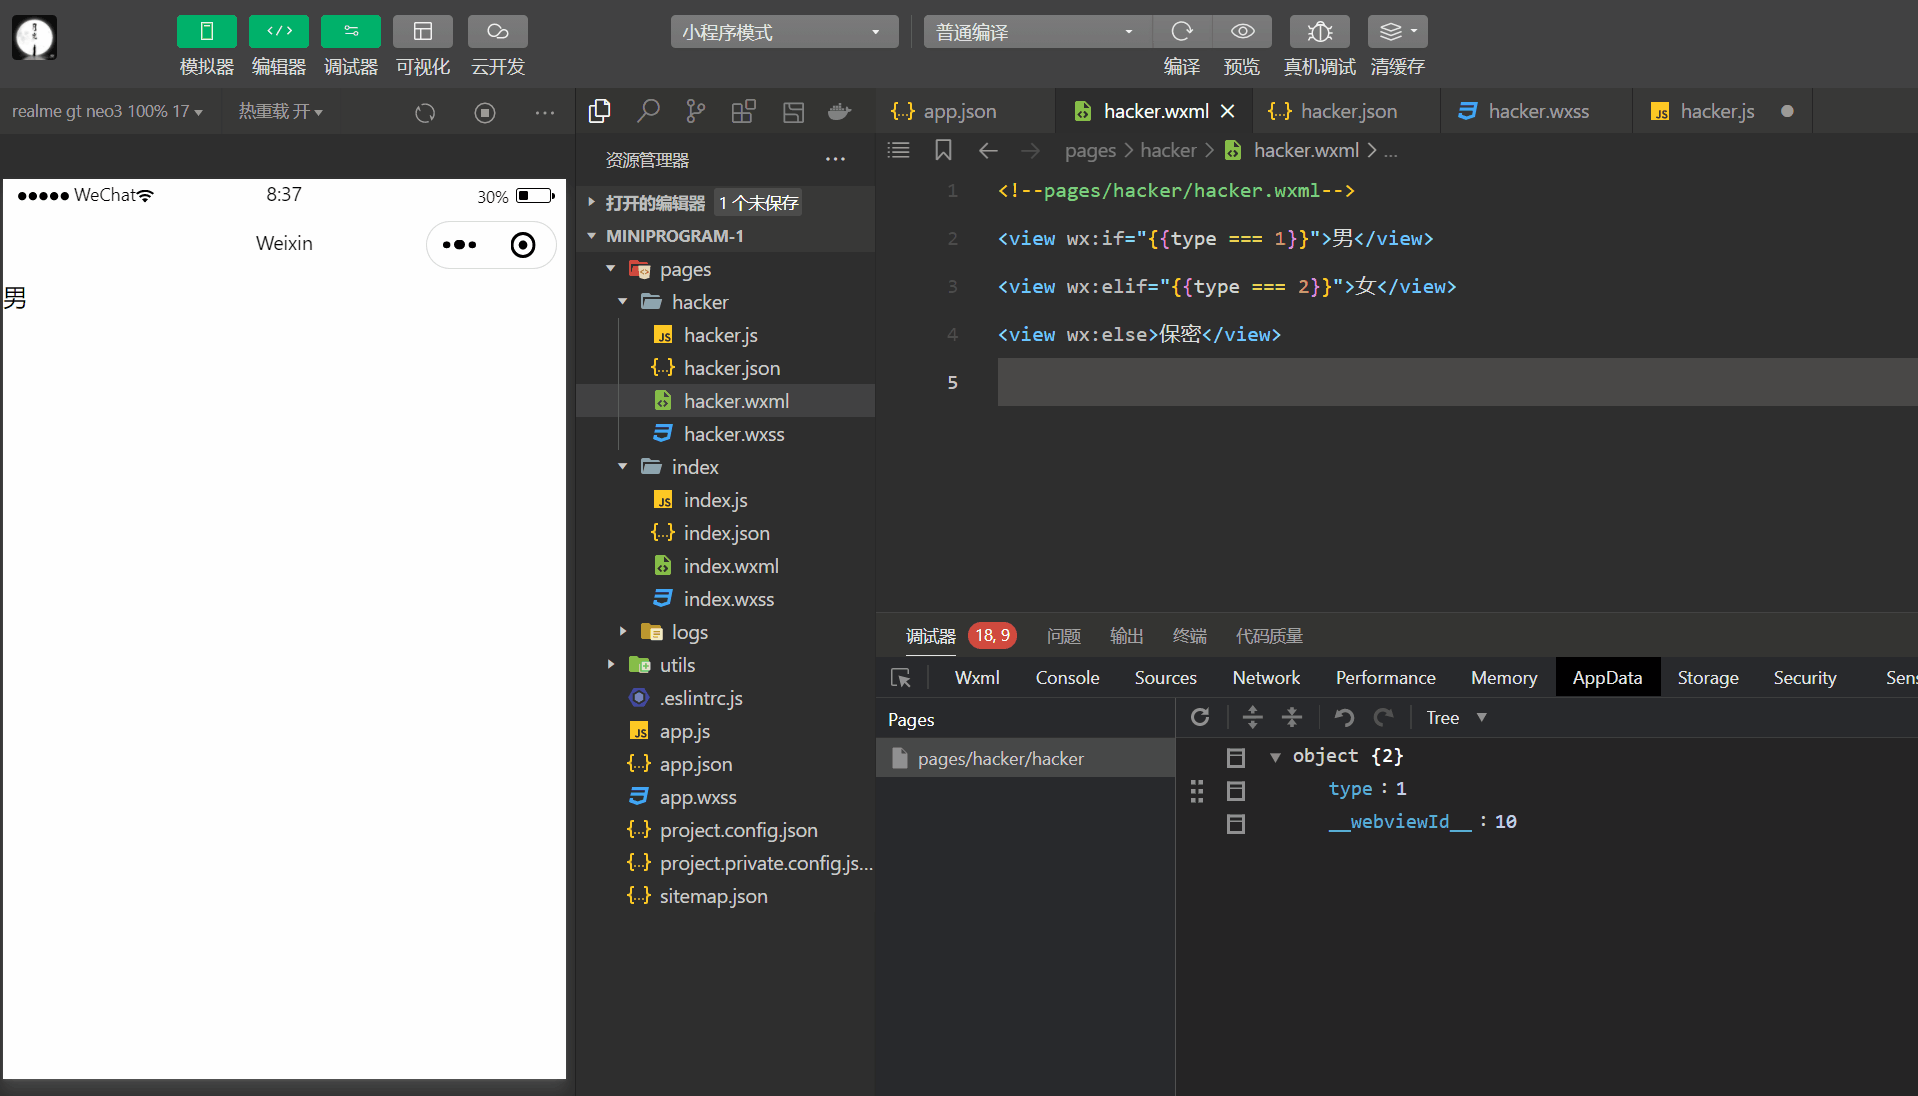
Task: Click the user avatar icon
Action: tap(34, 38)
